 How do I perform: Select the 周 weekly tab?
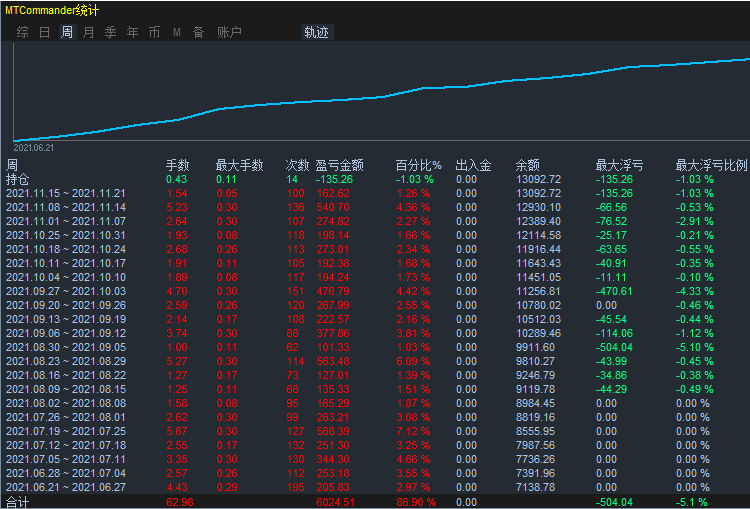pyautogui.click(x=67, y=32)
